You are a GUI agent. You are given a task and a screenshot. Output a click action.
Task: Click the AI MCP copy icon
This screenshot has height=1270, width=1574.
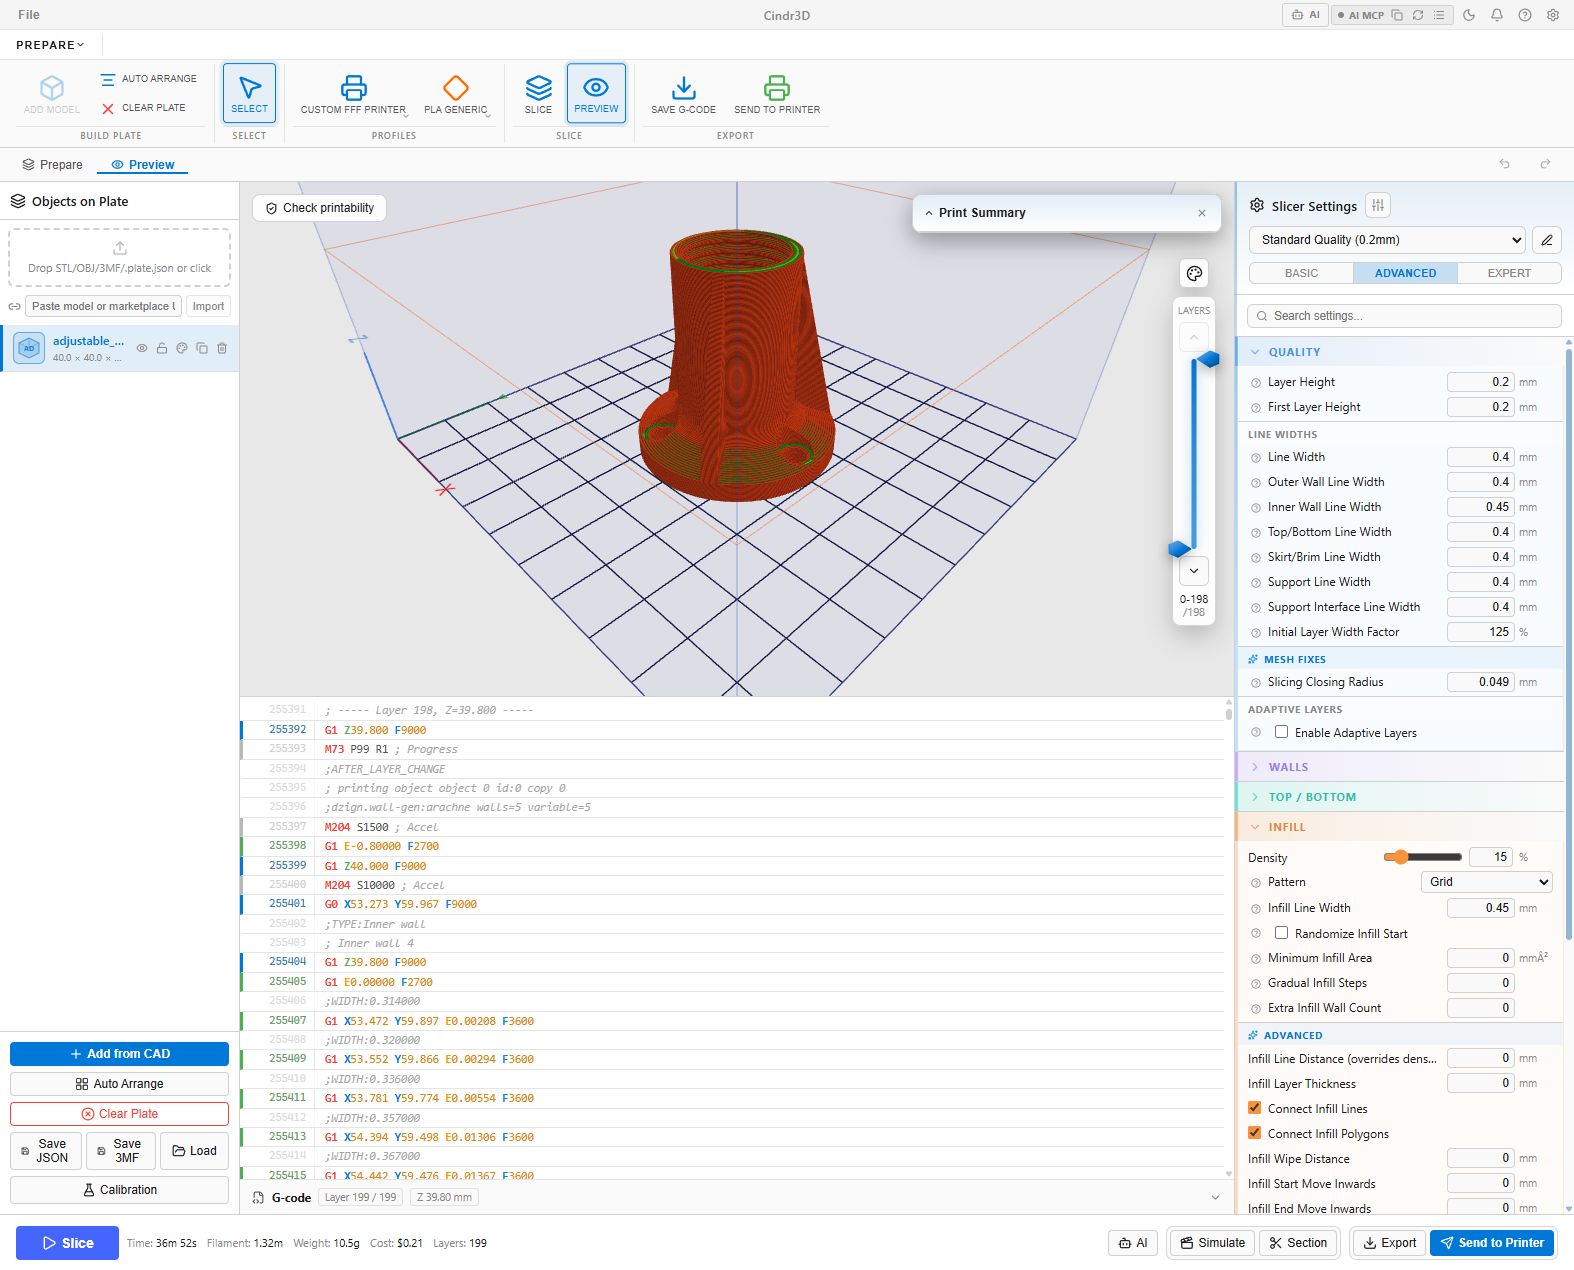tap(1397, 15)
